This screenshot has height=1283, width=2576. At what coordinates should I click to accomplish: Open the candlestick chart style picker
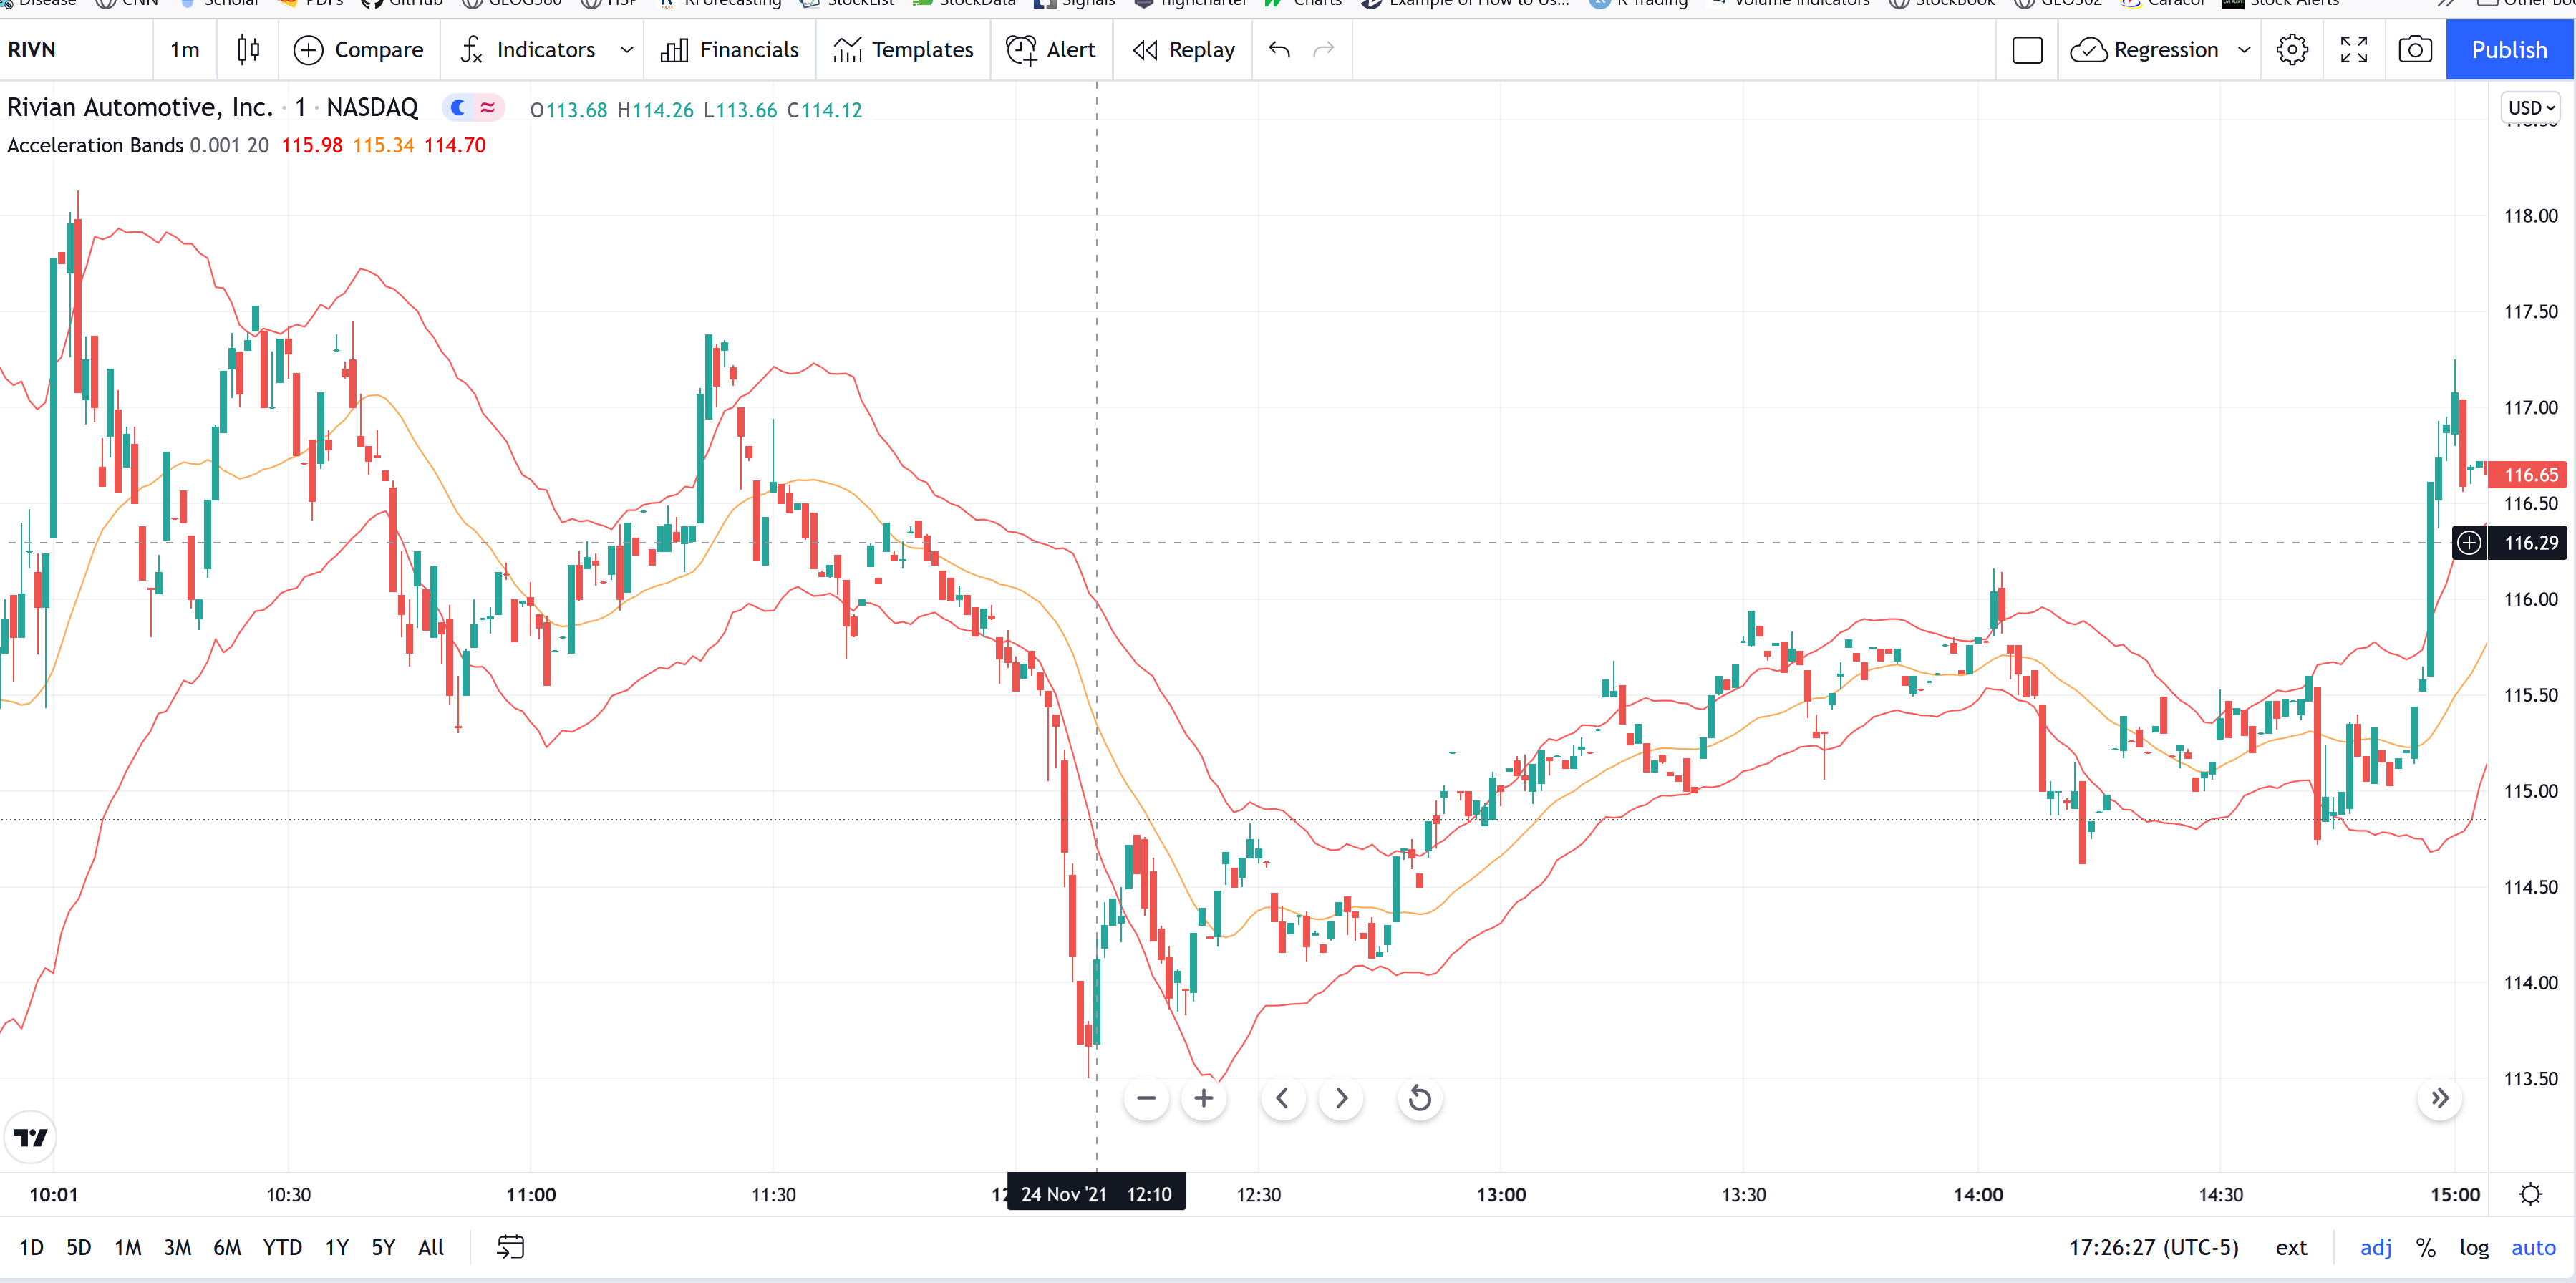click(x=248, y=49)
